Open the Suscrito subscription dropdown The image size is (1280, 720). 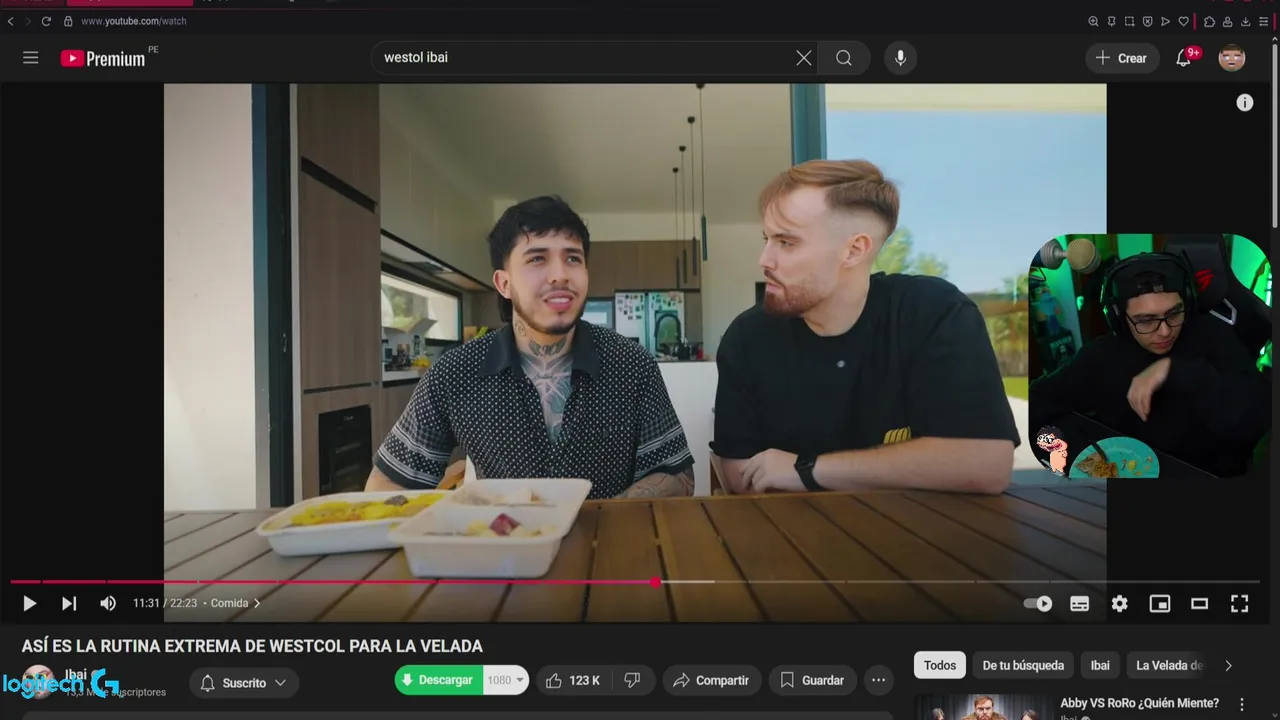(x=244, y=683)
